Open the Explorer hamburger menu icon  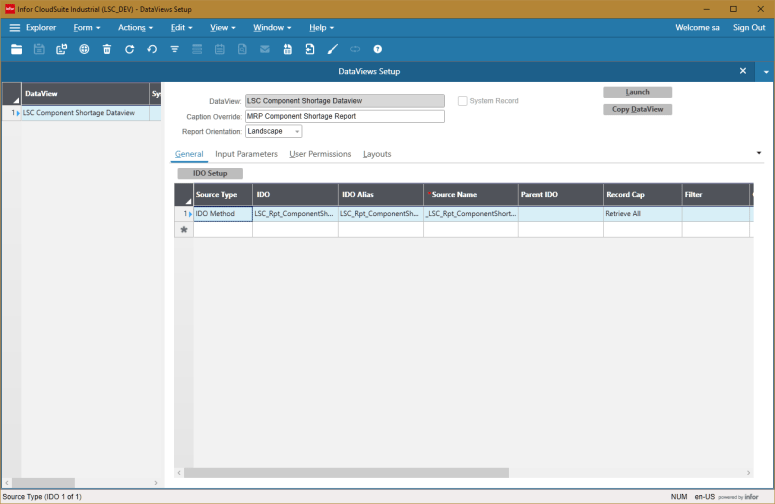pos(15,28)
